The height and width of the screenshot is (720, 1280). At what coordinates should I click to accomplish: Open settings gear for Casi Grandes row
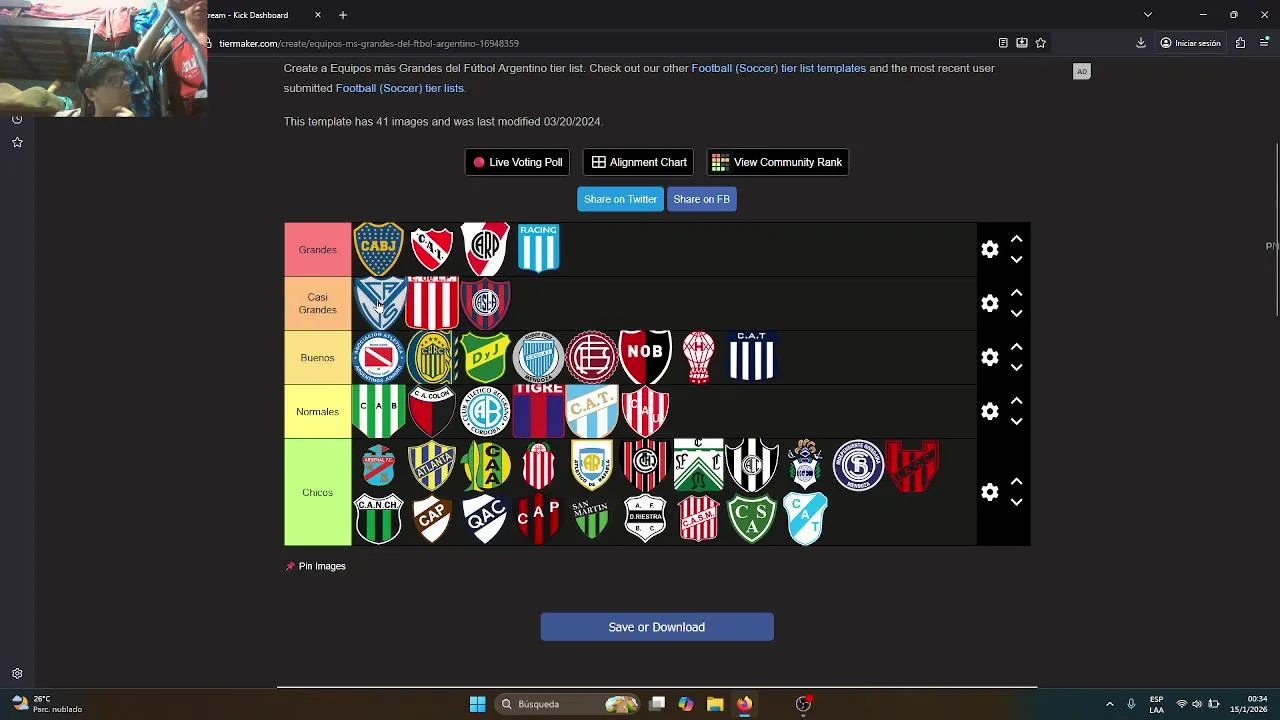point(990,304)
